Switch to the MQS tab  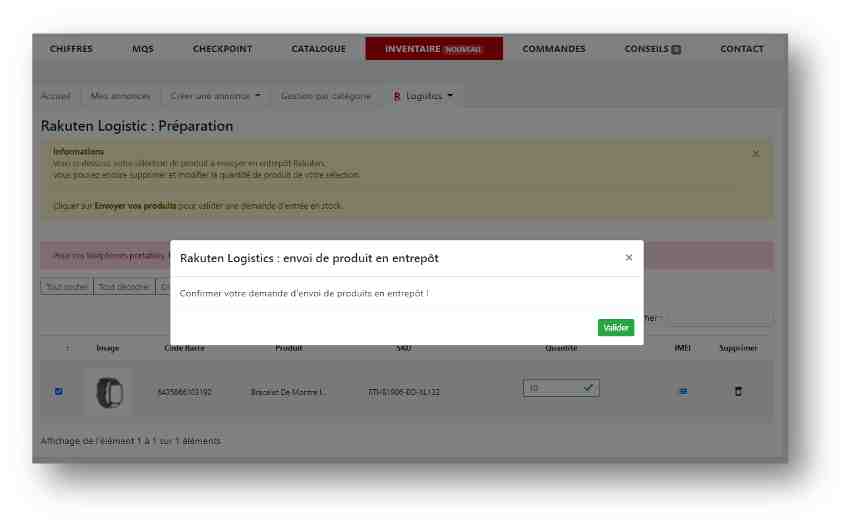pyautogui.click(x=143, y=48)
